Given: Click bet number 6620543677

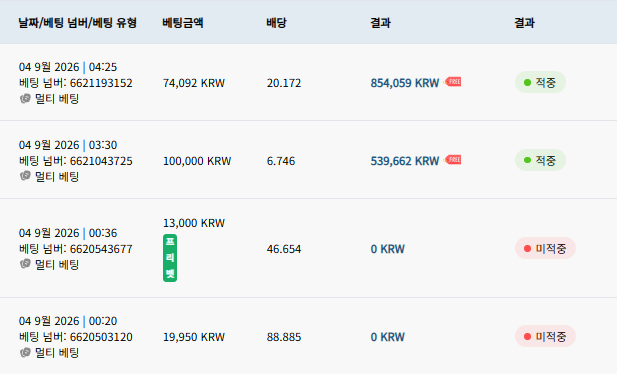Looking at the screenshot, I should pos(101,249).
